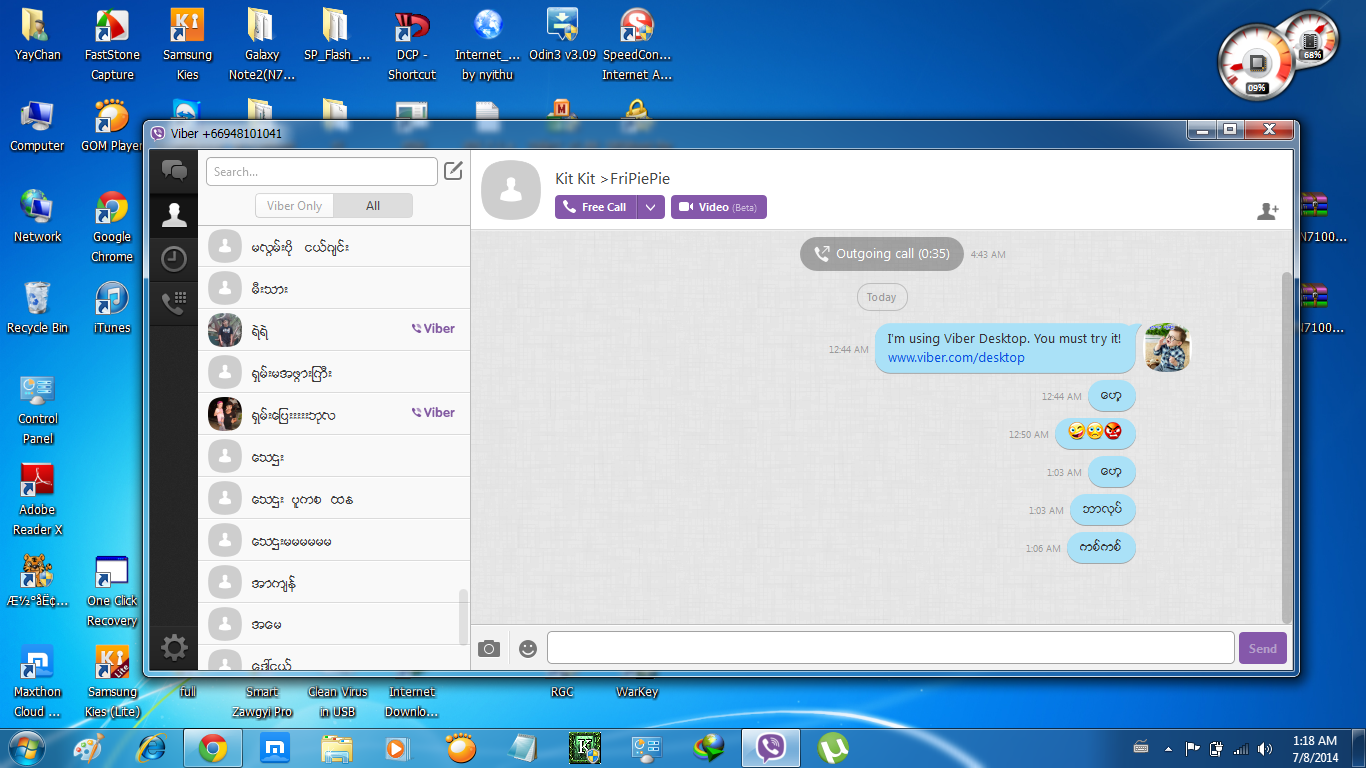Open iTunes desktop shortcut

[112, 308]
